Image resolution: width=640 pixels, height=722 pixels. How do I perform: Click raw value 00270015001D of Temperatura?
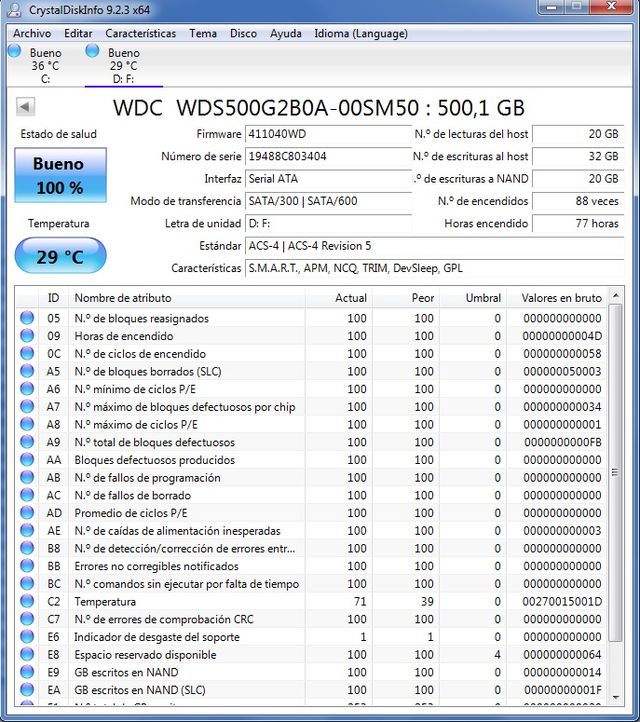[x=562, y=601]
